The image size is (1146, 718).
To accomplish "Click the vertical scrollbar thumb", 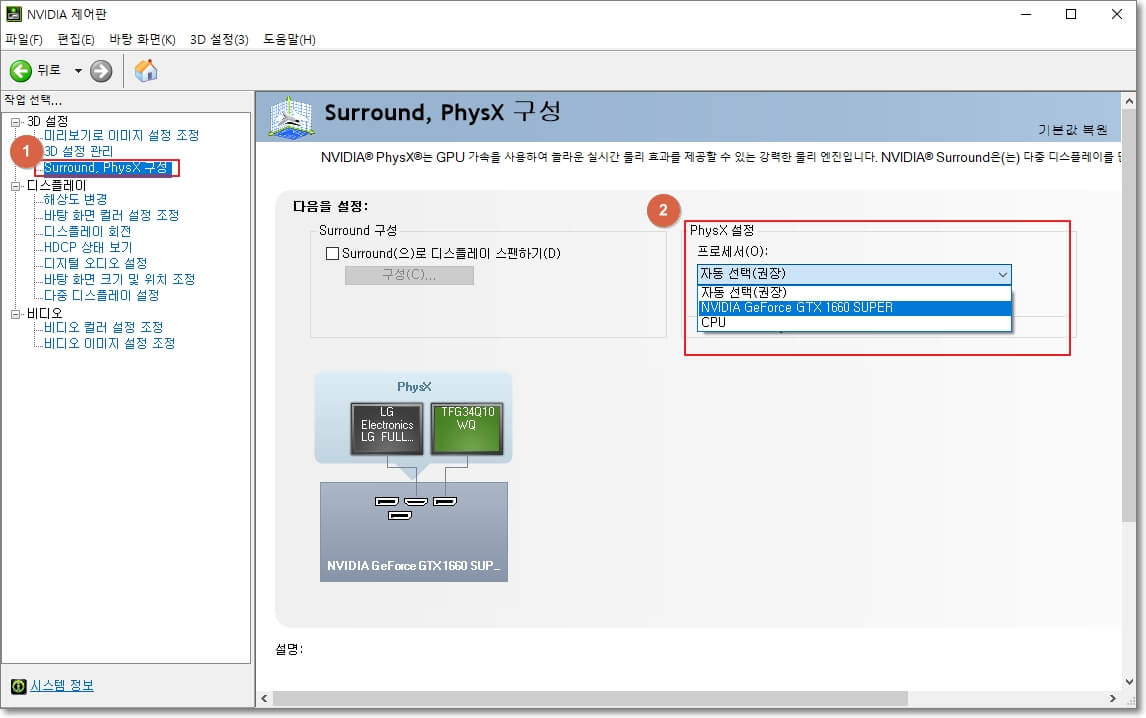I will point(1129,316).
